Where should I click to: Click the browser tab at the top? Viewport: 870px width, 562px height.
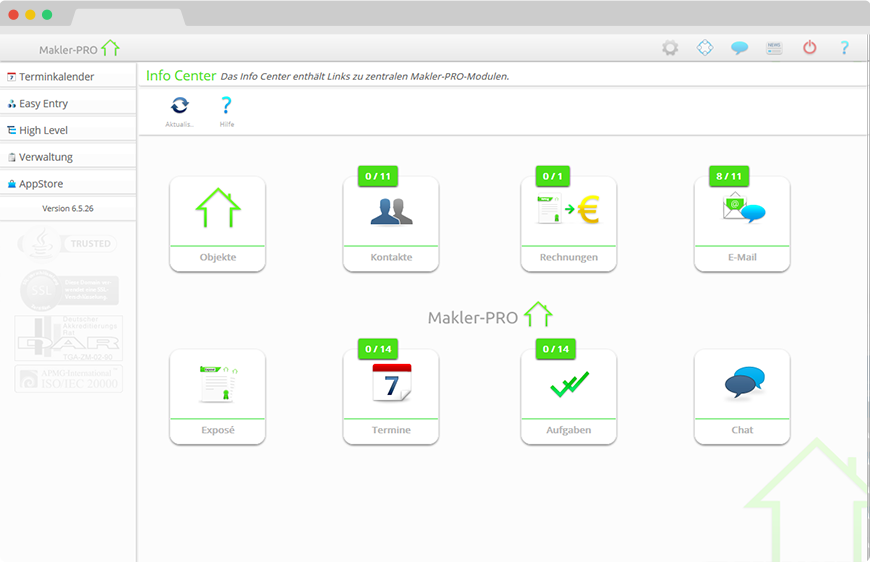tap(129, 17)
